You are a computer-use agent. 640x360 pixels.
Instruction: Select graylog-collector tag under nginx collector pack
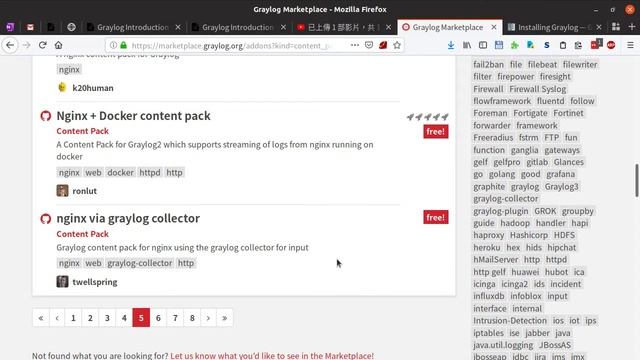pos(140,263)
